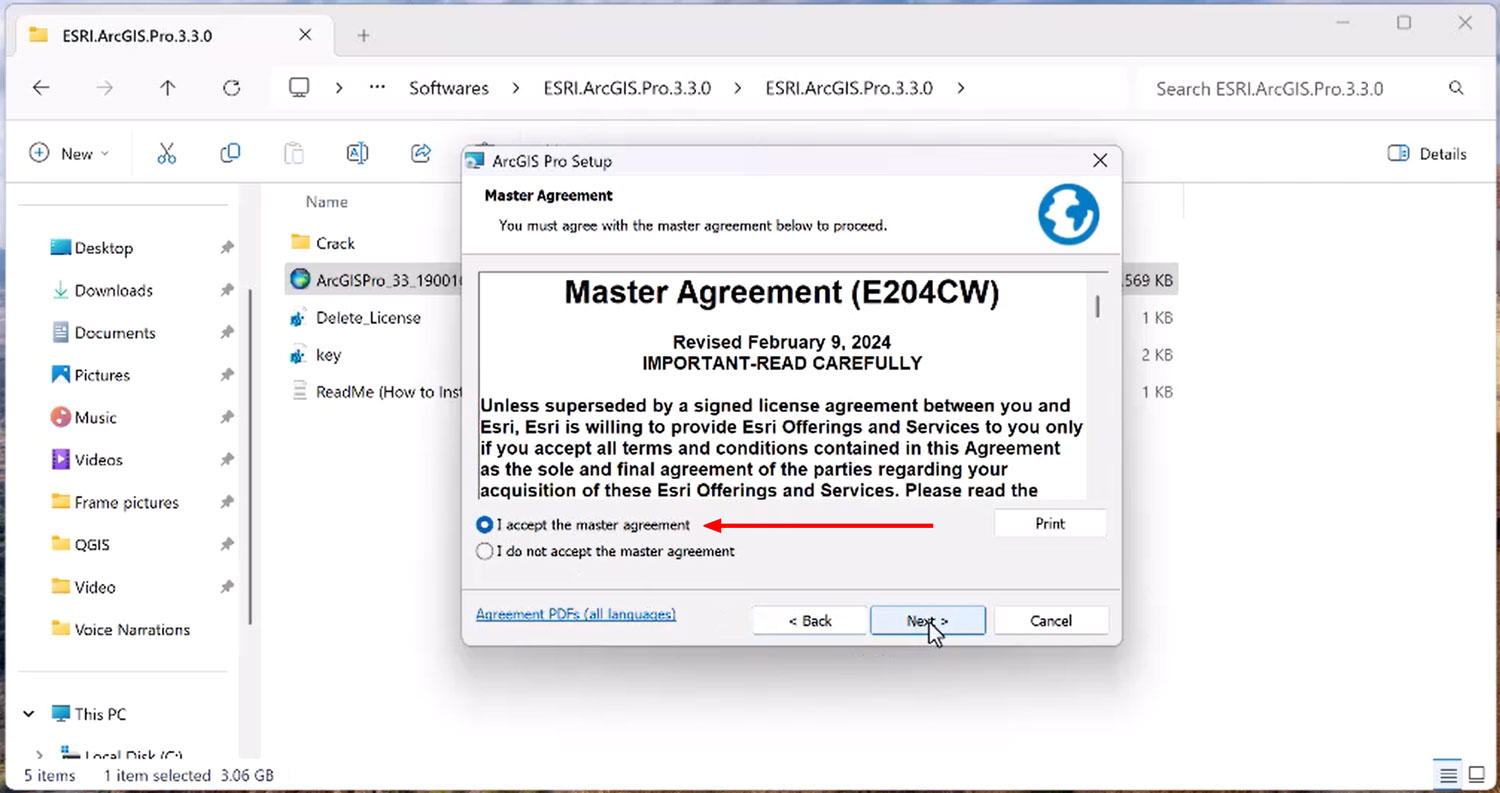Viewport: 1500px width, 793px height.
Task: Navigate back with the Back arrow
Action: coord(41,88)
